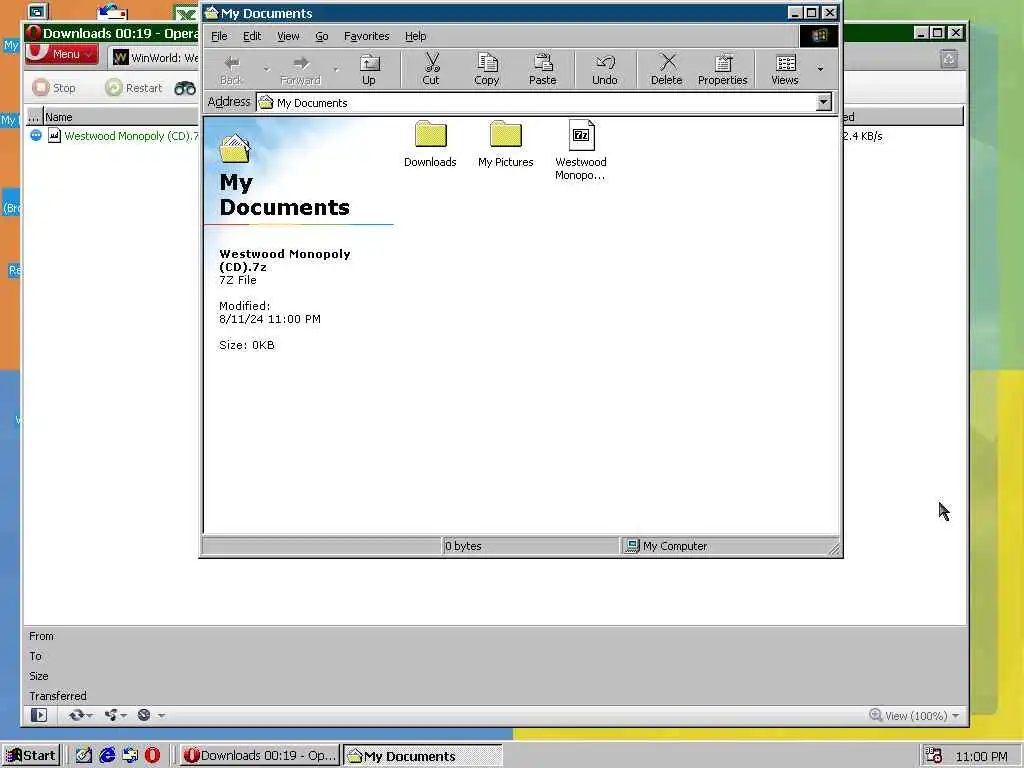The width and height of the screenshot is (1024, 768).
Task: Open the Start menu
Action: tap(31, 756)
